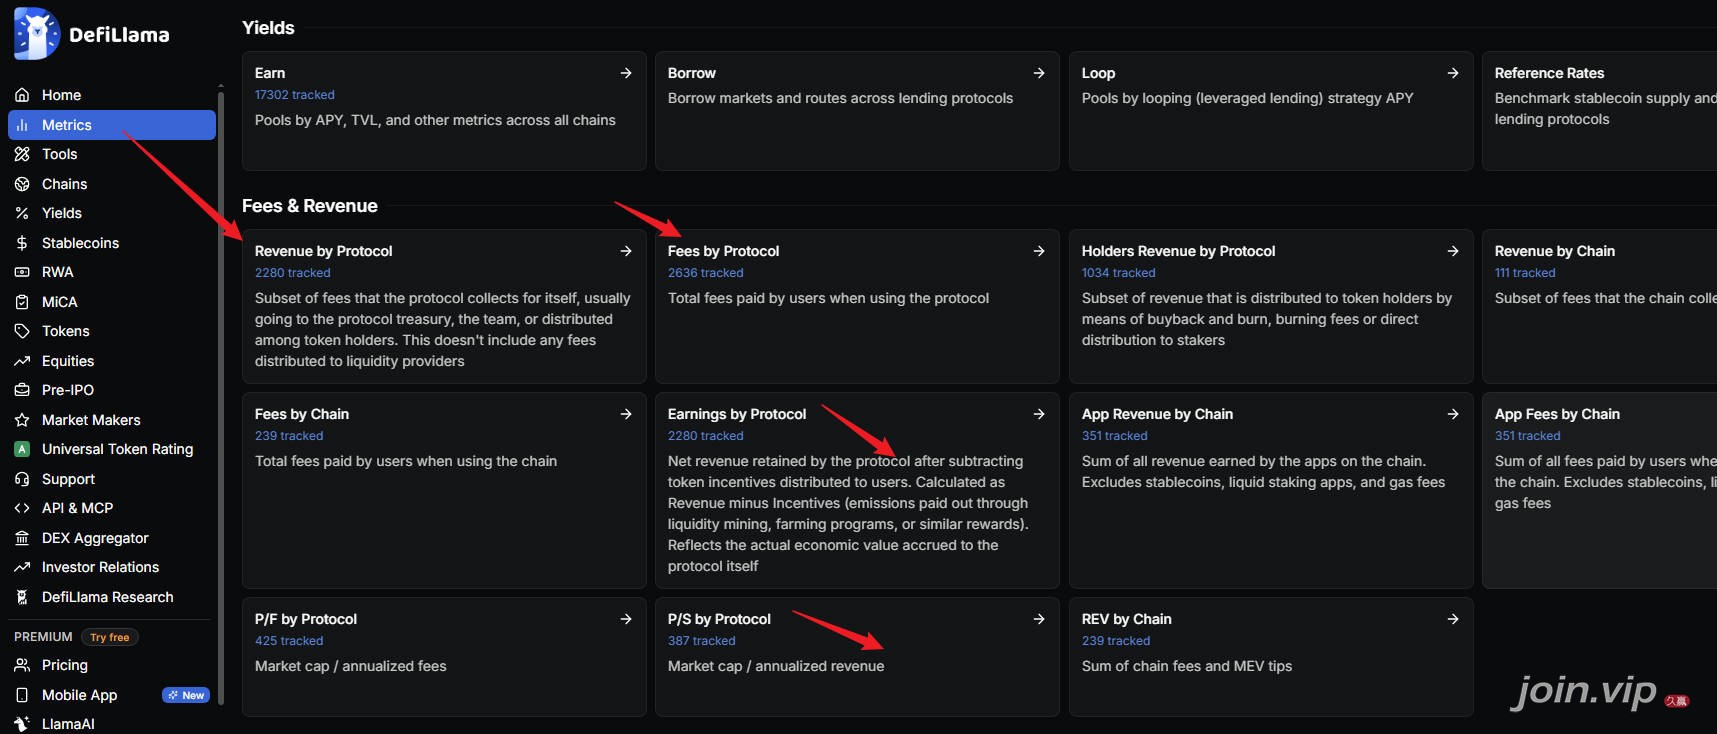Open Tokens in the sidebar

click(112, 331)
